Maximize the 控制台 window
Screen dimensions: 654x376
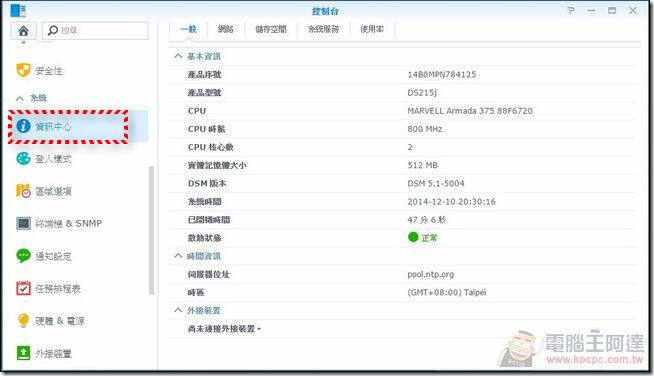(x=612, y=10)
